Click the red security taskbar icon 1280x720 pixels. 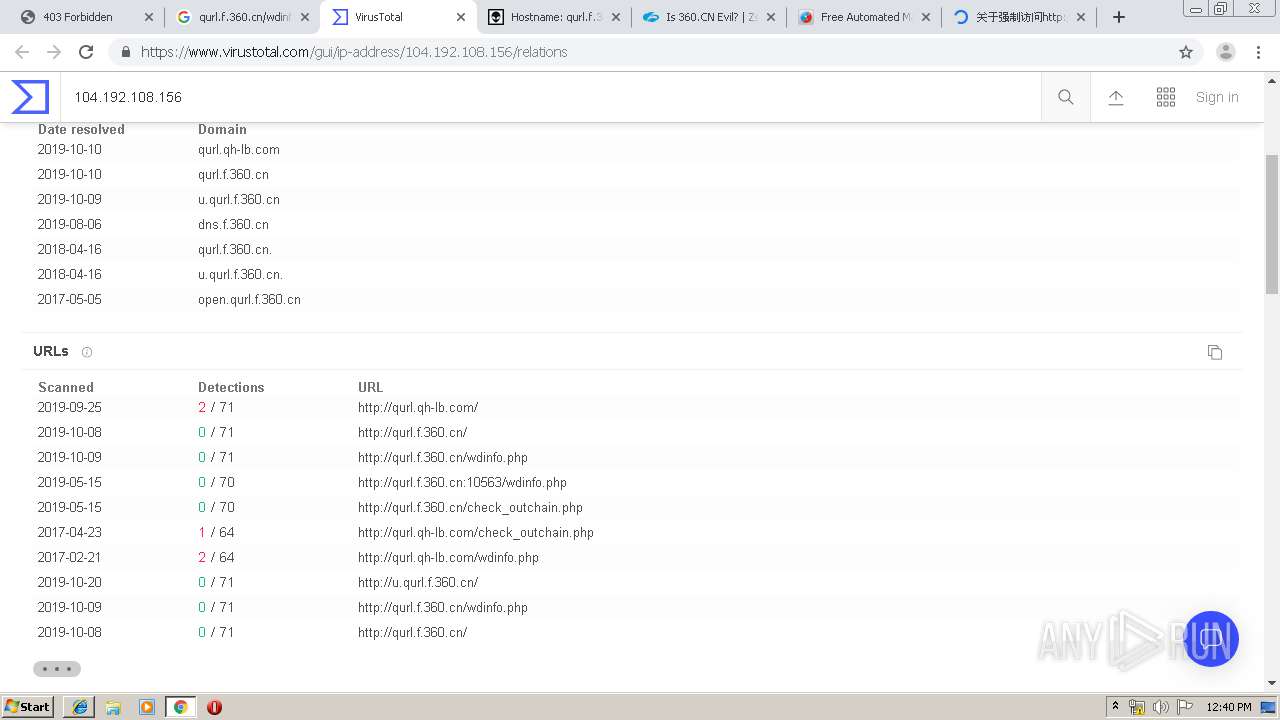[x=214, y=707]
